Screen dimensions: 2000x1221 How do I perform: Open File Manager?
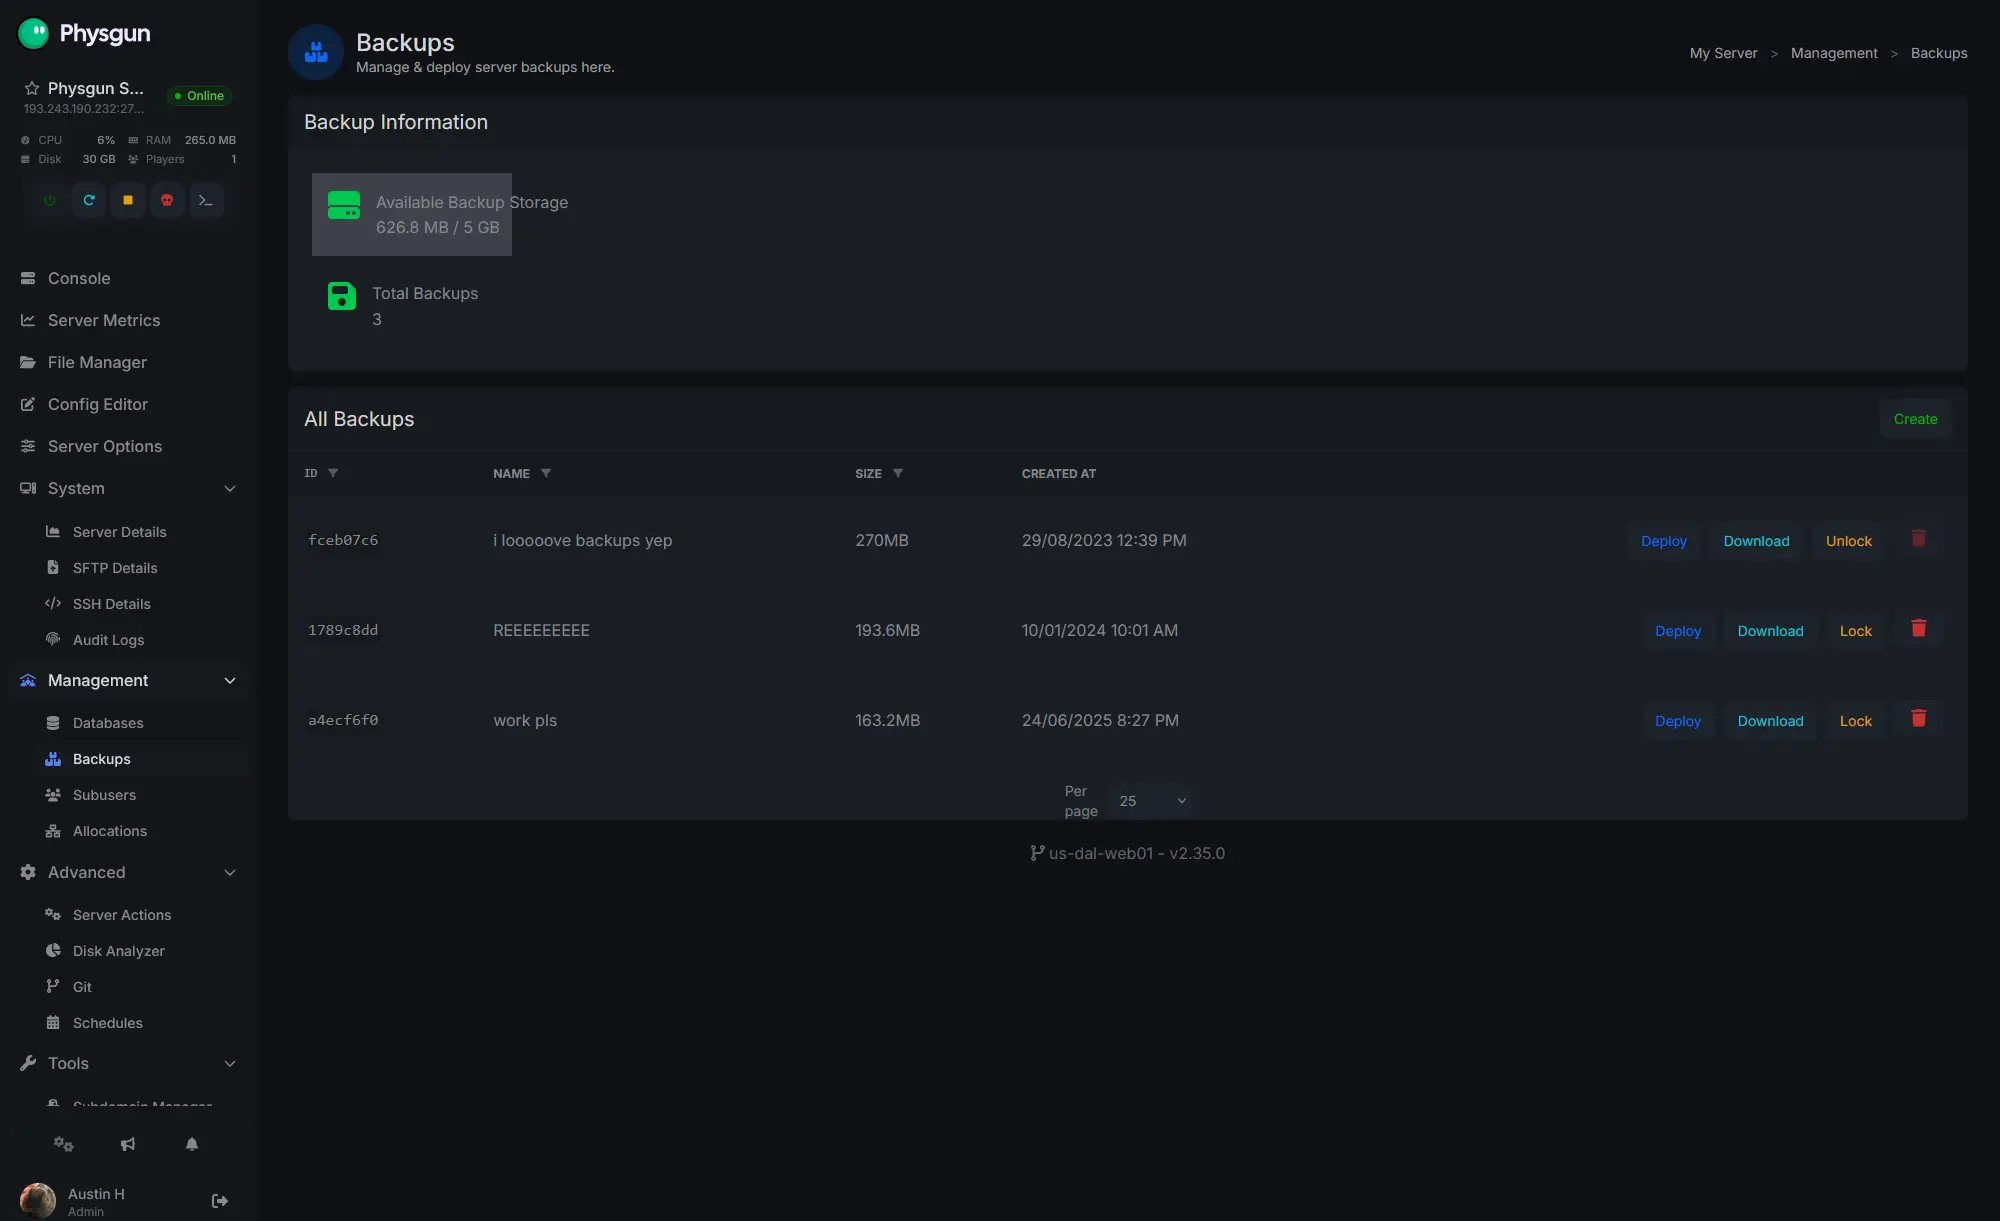point(128,362)
